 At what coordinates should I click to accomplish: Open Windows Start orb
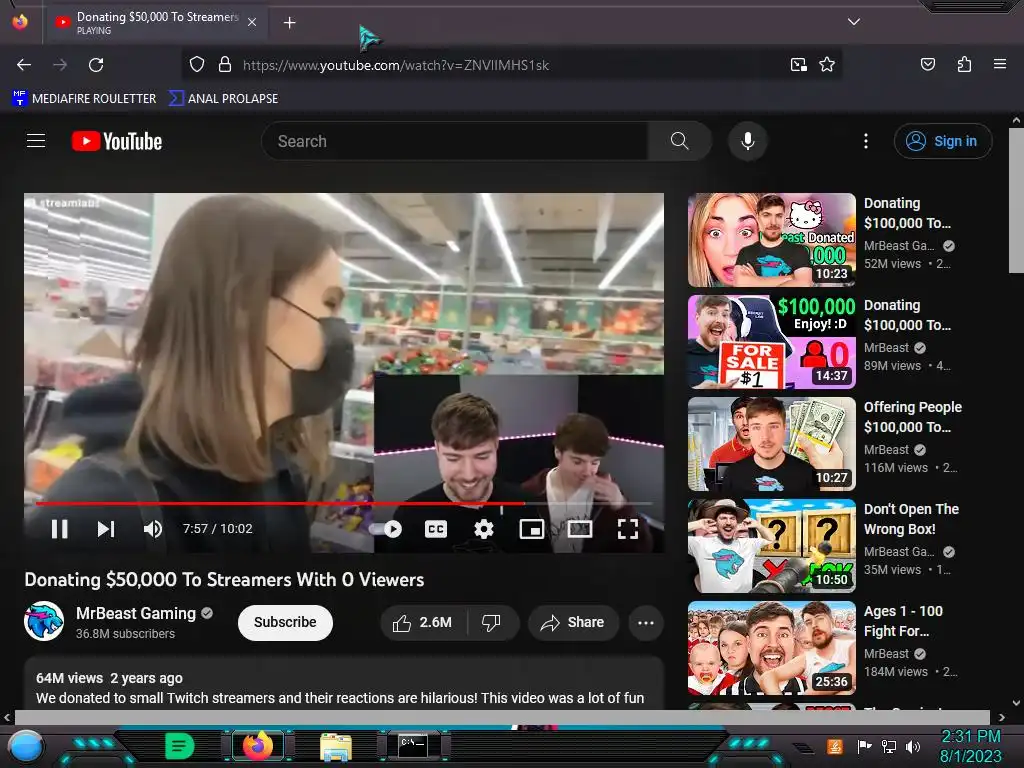pyautogui.click(x=26, y=746)
